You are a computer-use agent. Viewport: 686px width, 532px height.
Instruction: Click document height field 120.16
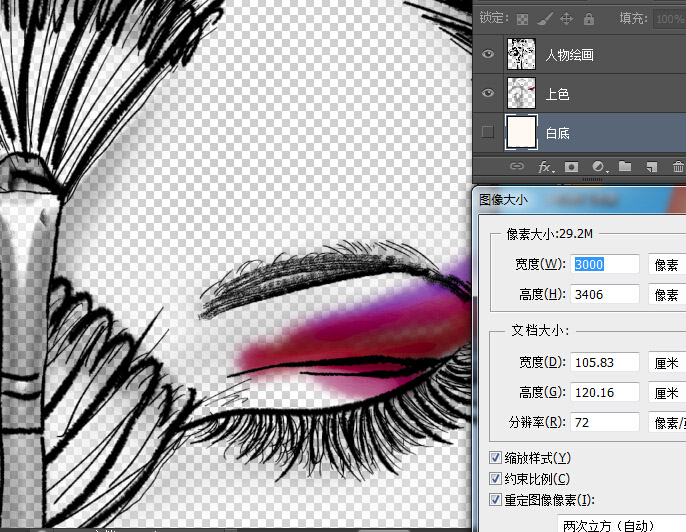(x=605, y=392)
